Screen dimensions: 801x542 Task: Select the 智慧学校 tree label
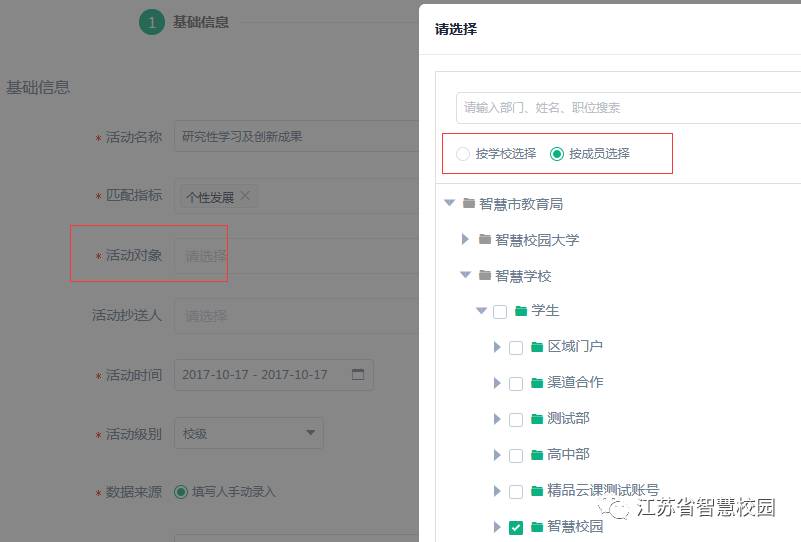(523, 276)
